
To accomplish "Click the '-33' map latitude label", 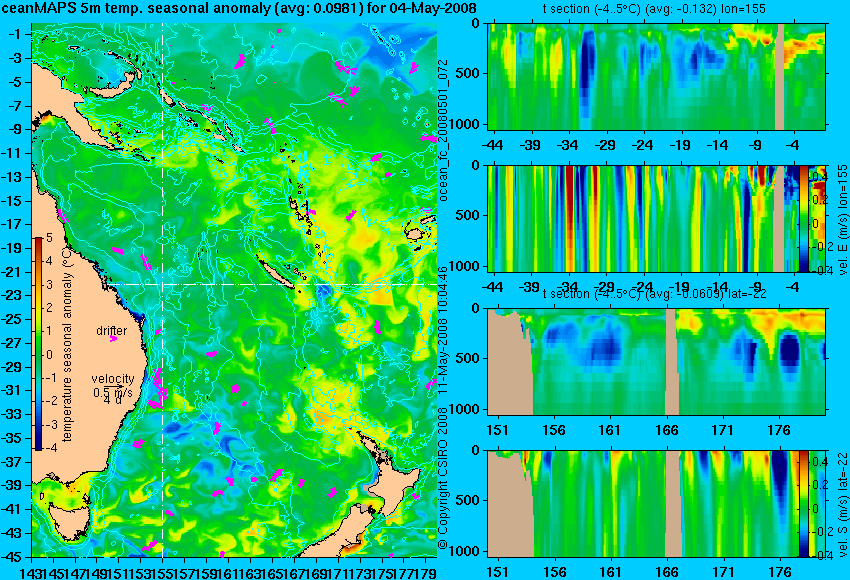I will point(13,414).
